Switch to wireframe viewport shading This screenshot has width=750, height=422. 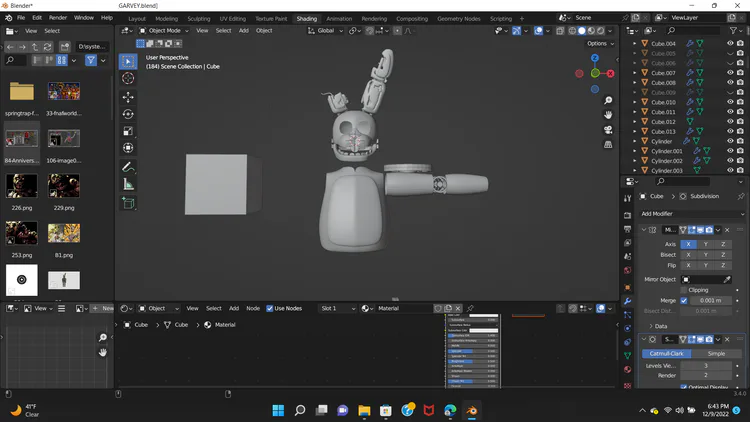[x=572, y=31]
